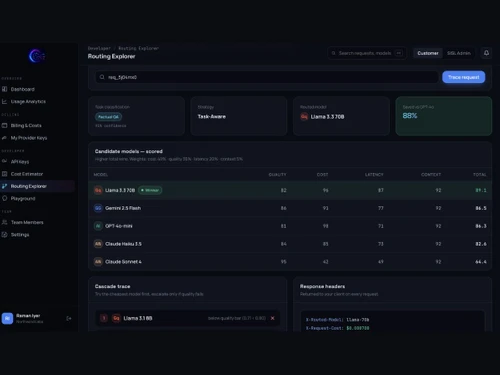The height and width of the screenshot is (375, 500).
Task: Click the Winner badge
Action: coord(150,190)
